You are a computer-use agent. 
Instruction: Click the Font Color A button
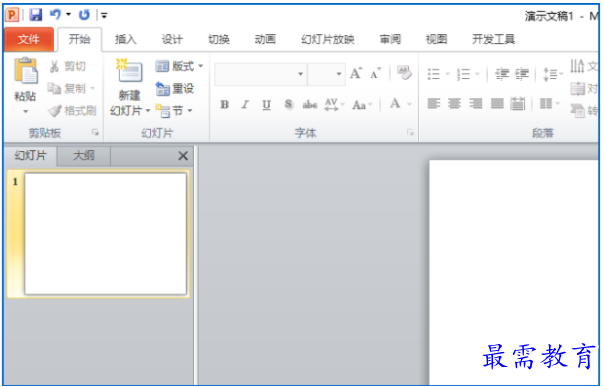point(395,104)
